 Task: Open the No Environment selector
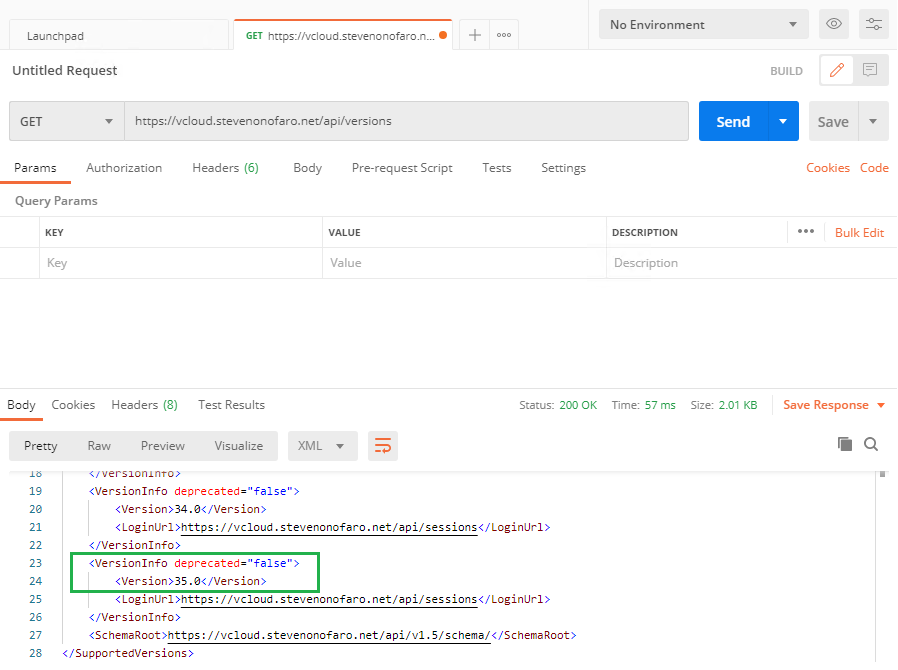click(703, 24)
